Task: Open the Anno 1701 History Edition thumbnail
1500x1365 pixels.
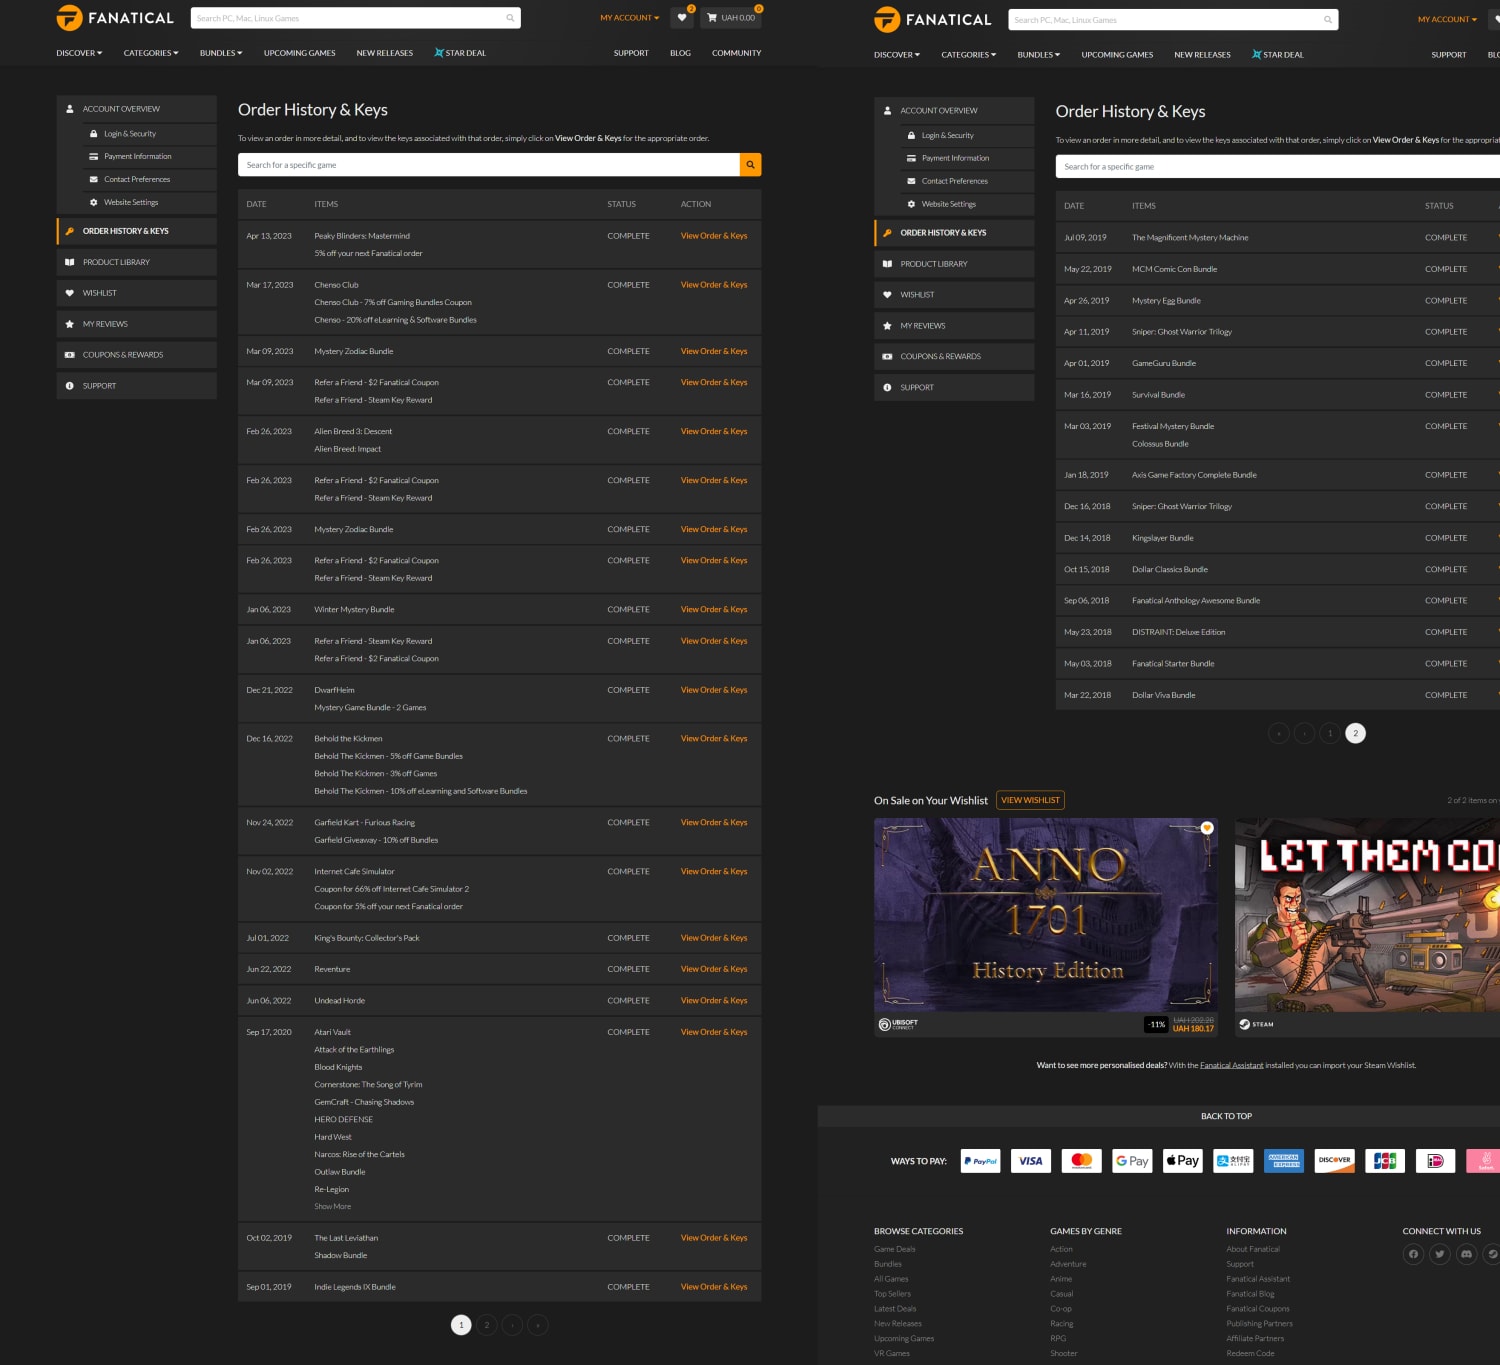Action: coord(1046,915)
